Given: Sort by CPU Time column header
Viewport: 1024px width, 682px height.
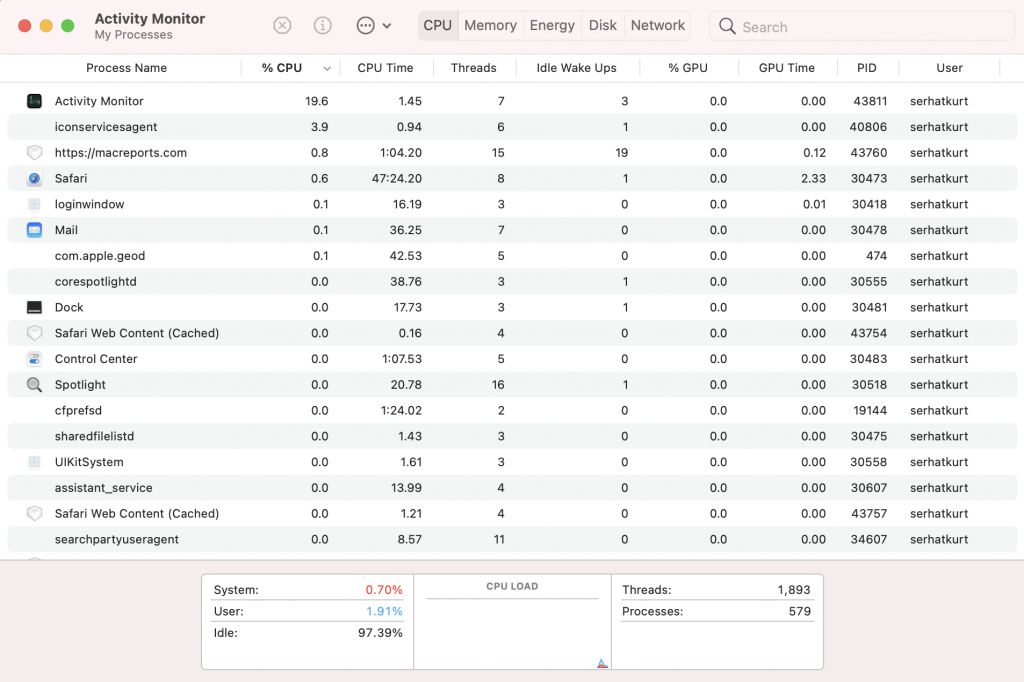Looking at the screenshot, I should pos(385,68).
